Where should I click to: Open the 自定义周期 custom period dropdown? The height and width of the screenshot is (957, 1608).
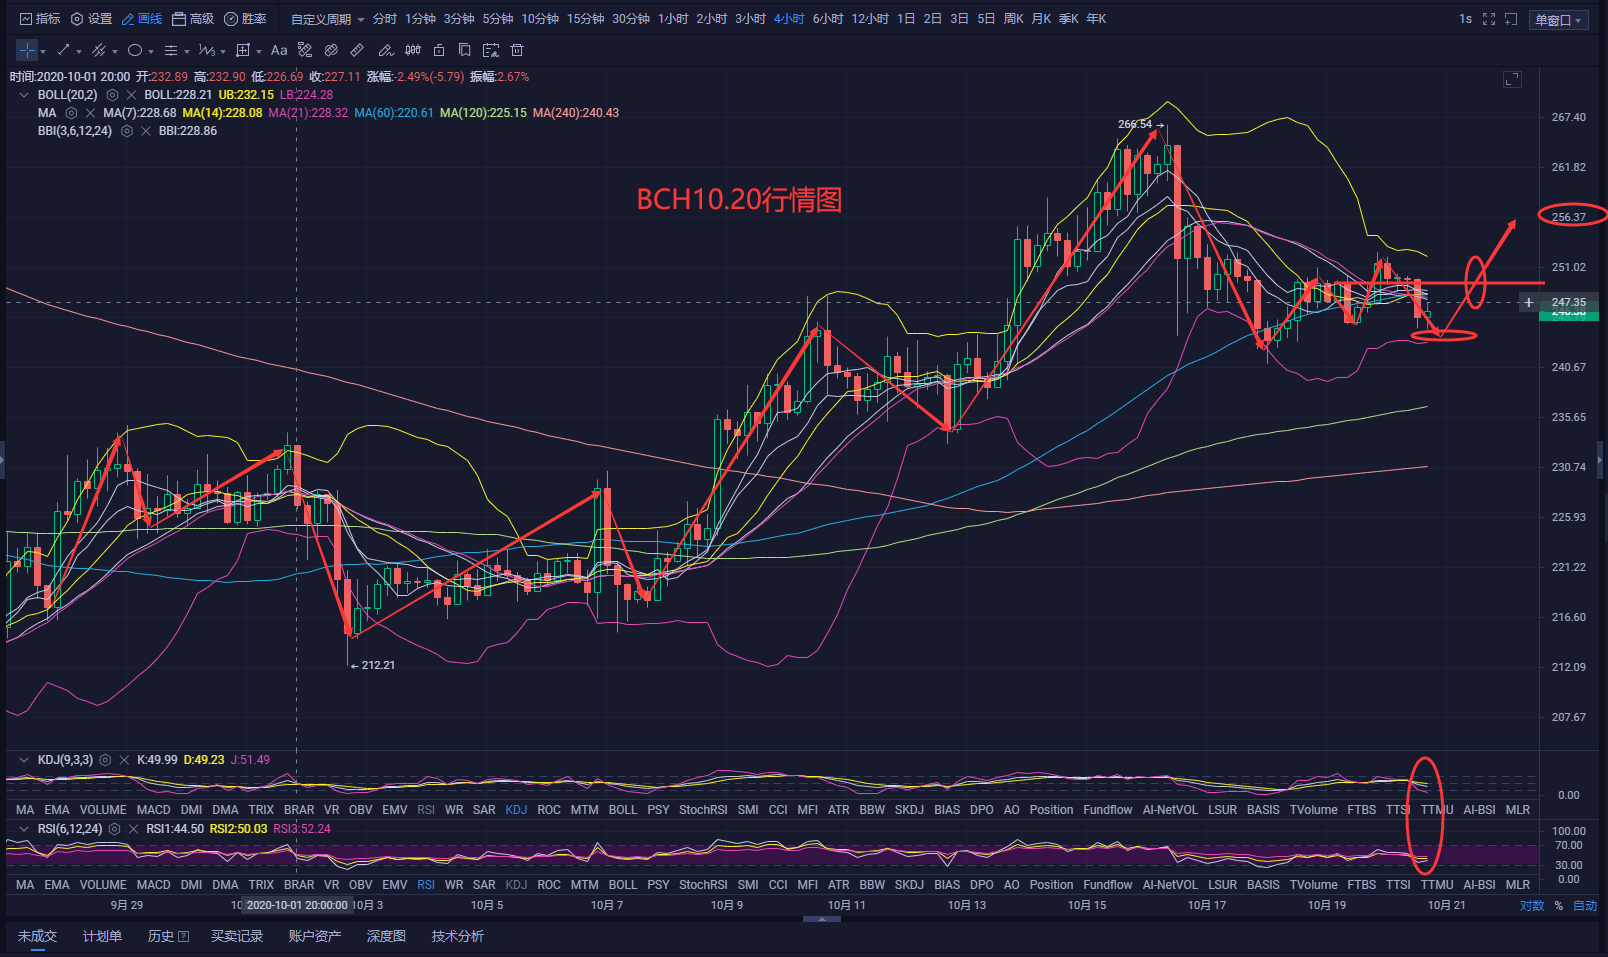point(327,19)
